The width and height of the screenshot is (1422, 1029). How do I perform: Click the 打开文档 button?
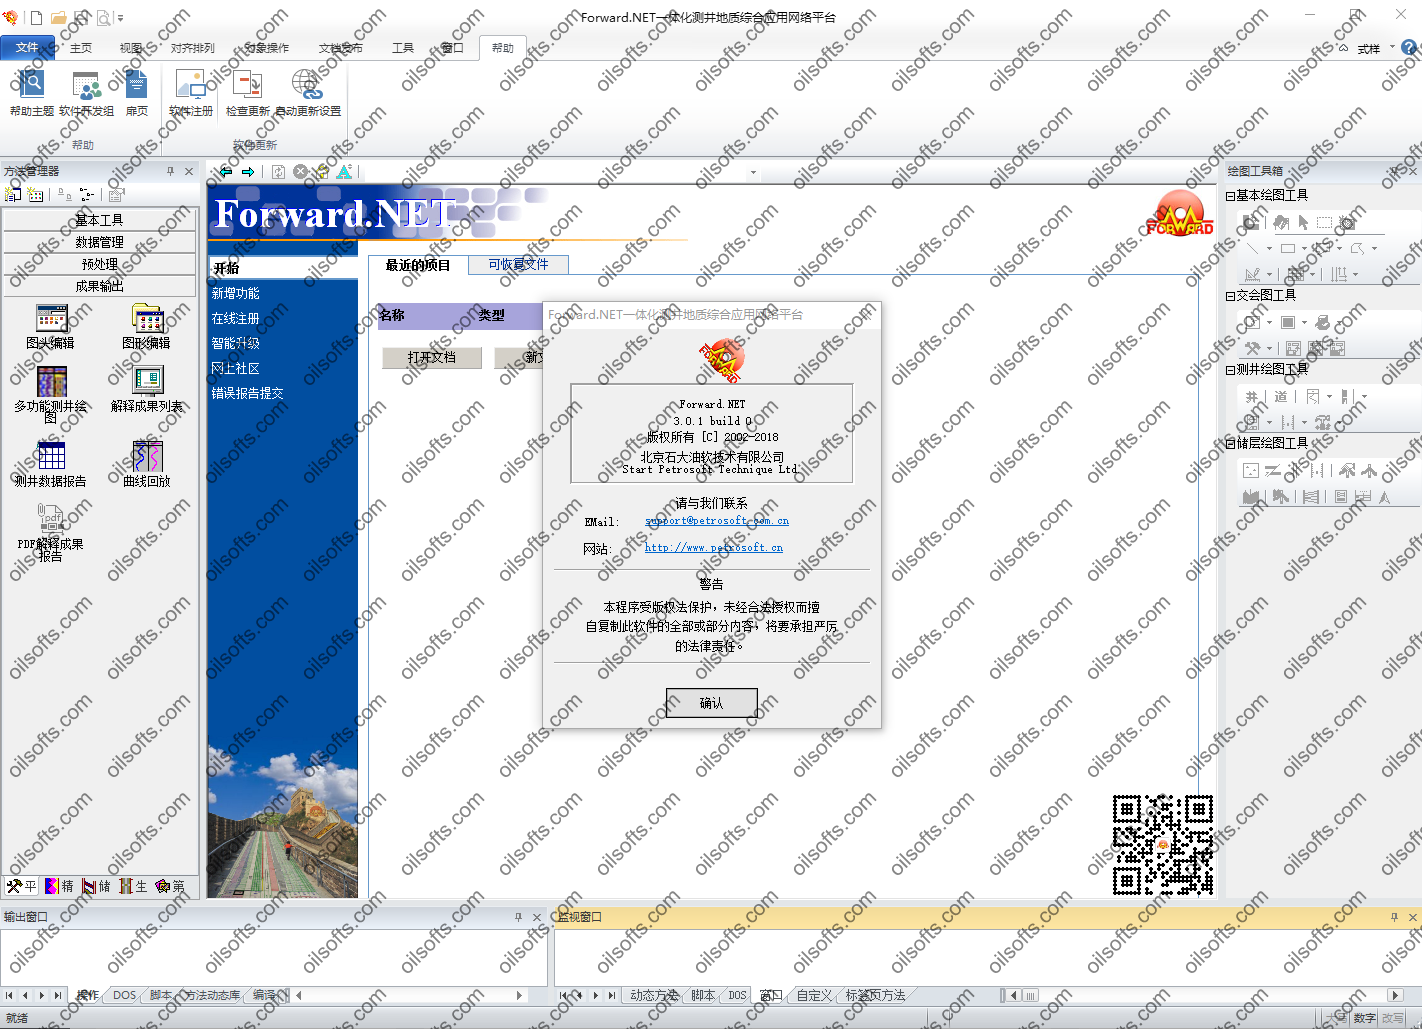(432, 357)
